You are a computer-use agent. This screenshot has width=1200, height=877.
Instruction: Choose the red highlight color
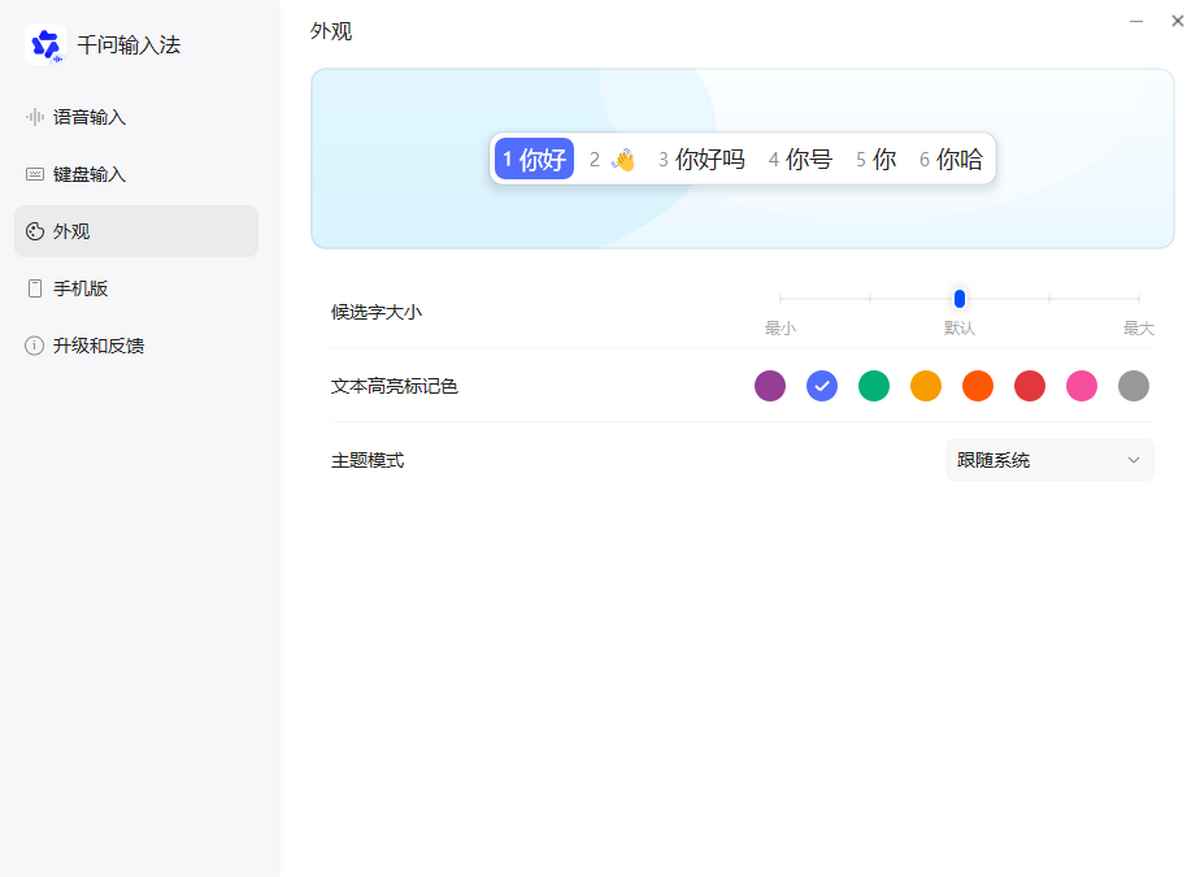pos(1030,385)
